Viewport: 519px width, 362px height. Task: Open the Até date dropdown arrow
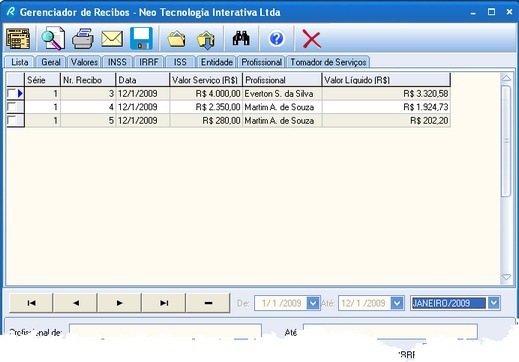tap(397, 303)
